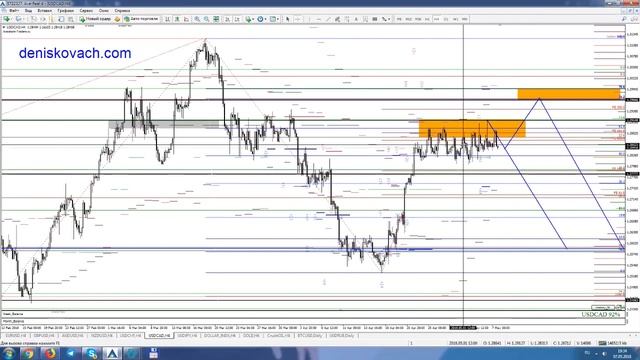Click the zoom in magnifier icon
This screenshot has width=640, height=360.
click(197, 19)
